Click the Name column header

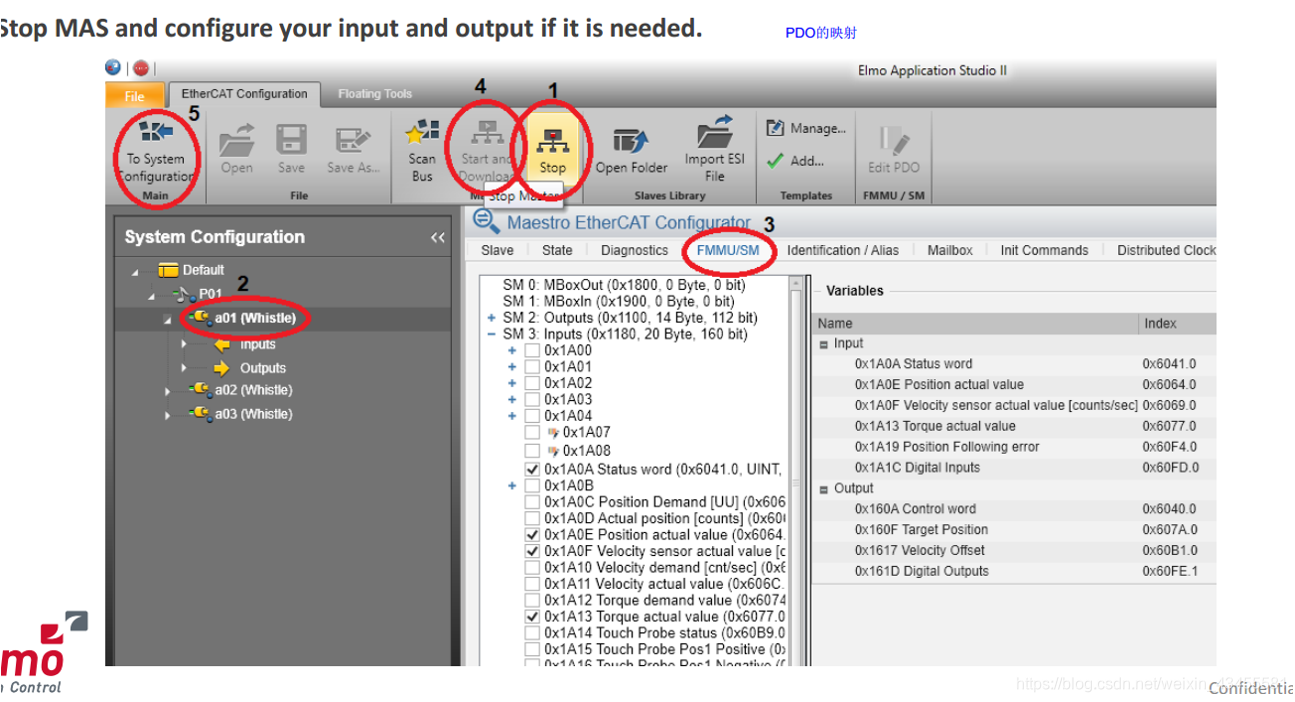click(976, 323)
